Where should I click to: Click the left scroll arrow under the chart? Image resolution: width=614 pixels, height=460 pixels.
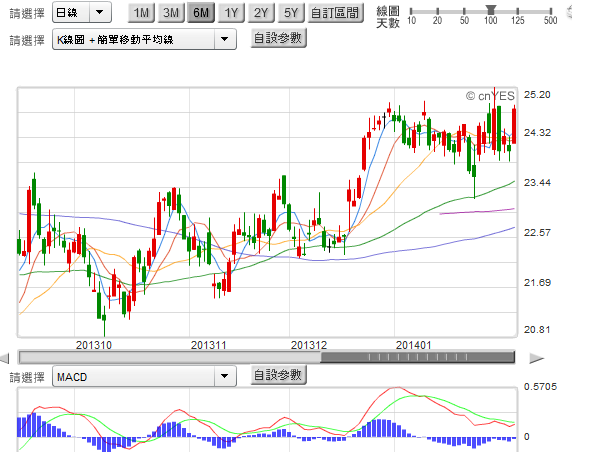pyautogui.click(x=5, y=358)
